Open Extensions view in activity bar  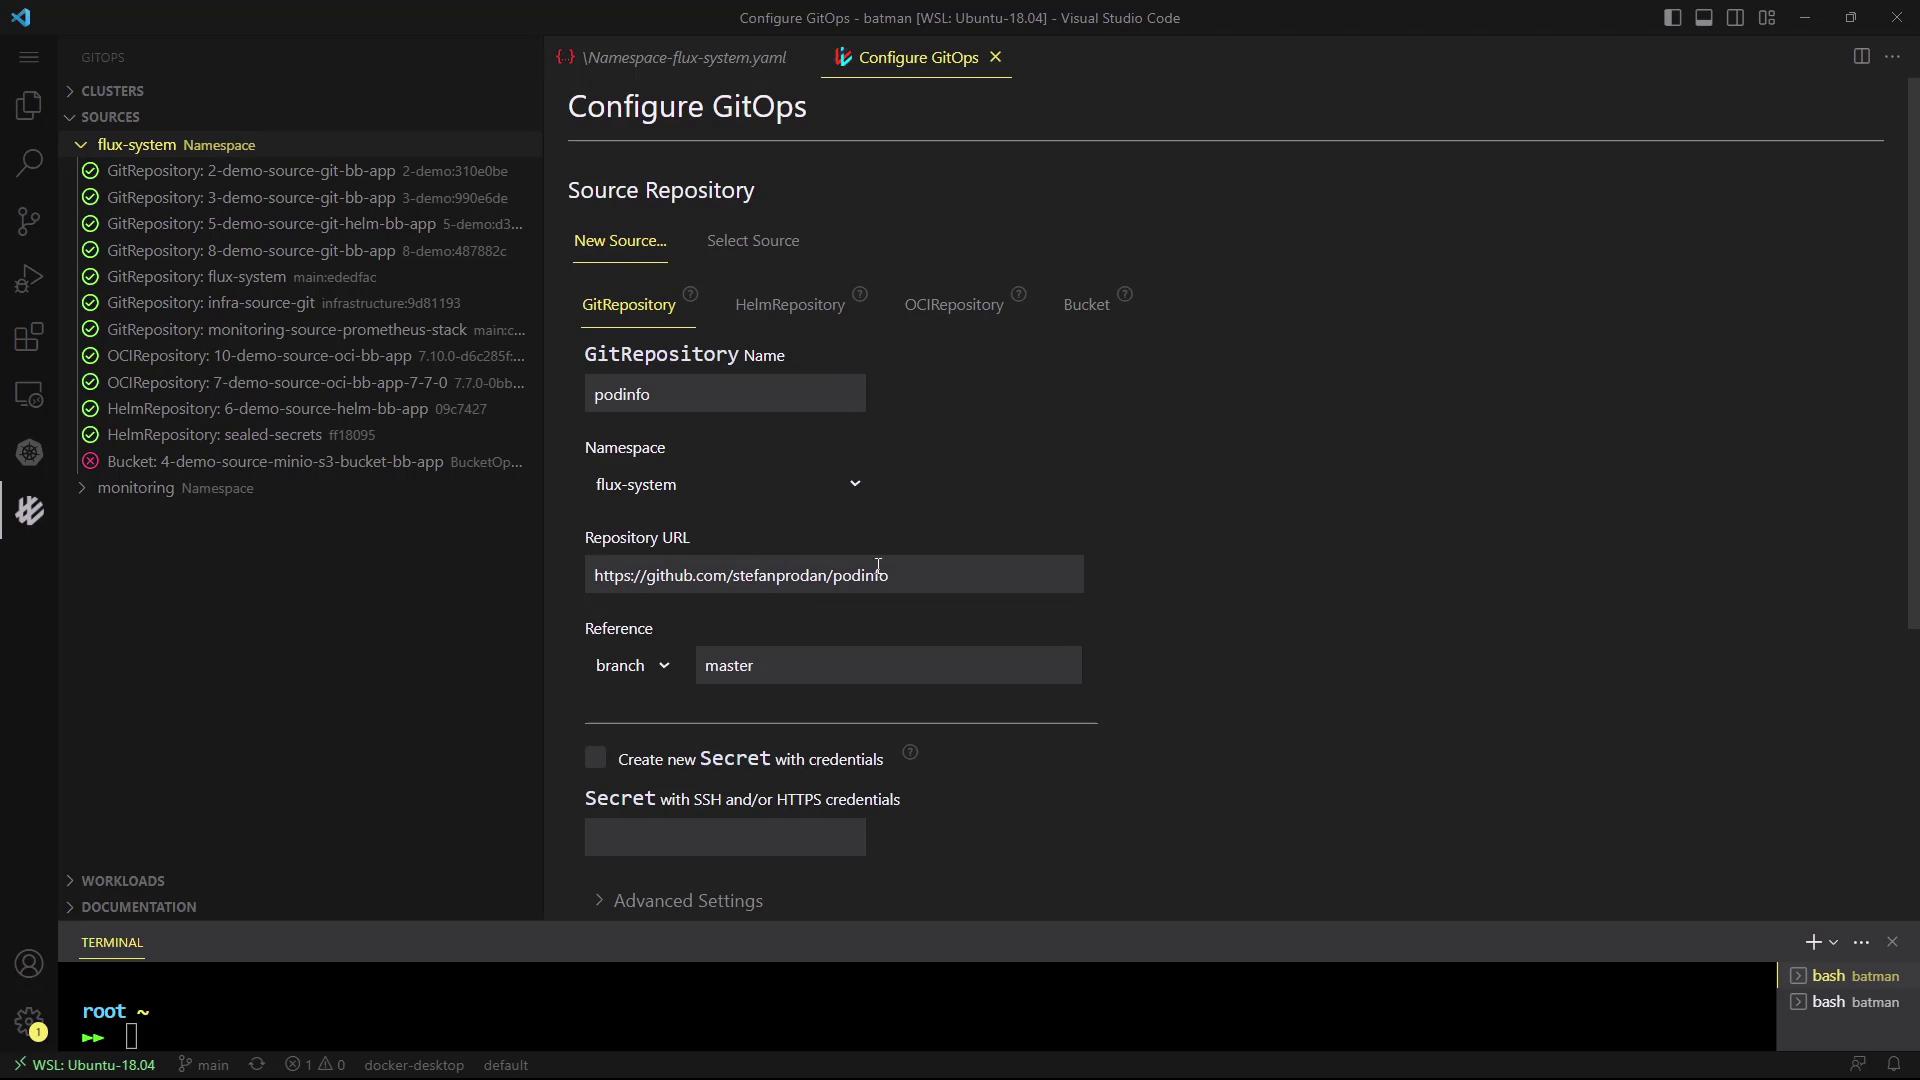pyautogui.click(x=29, y=337)
